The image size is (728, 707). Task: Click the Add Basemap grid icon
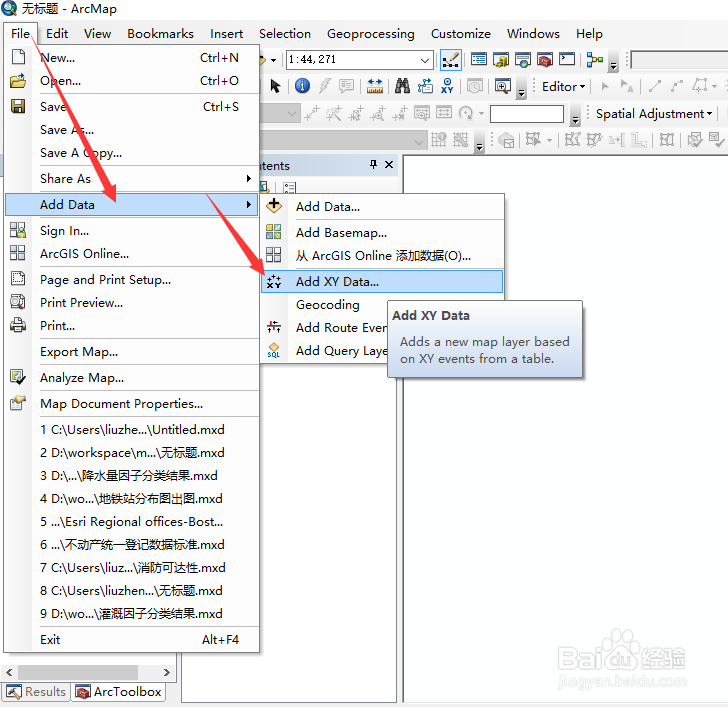(x=273, y=232)
